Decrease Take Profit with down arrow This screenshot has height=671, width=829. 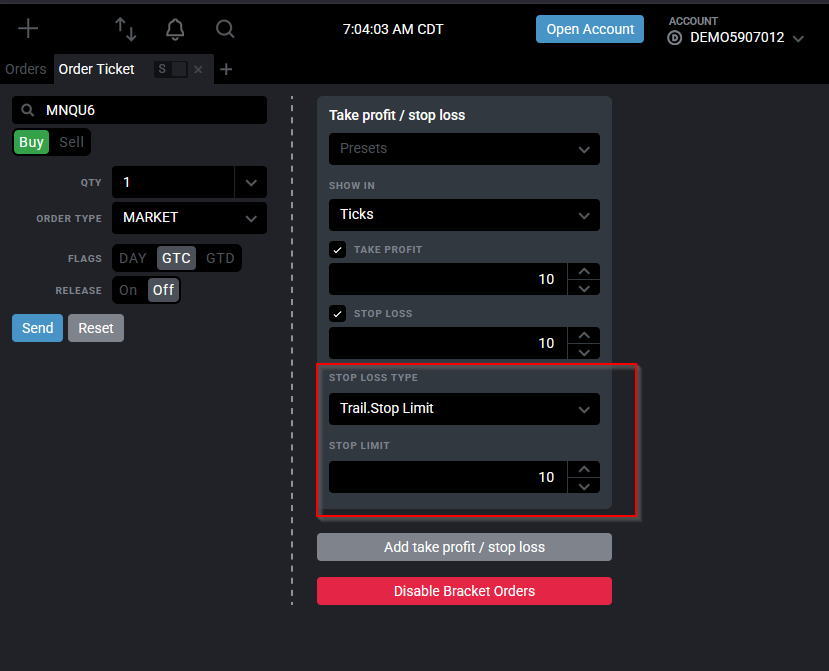584,288
